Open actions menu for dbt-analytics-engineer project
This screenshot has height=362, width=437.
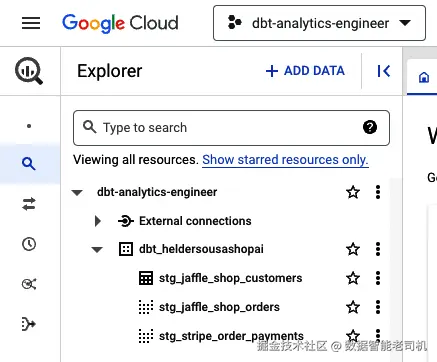click(x=378, y=192)
